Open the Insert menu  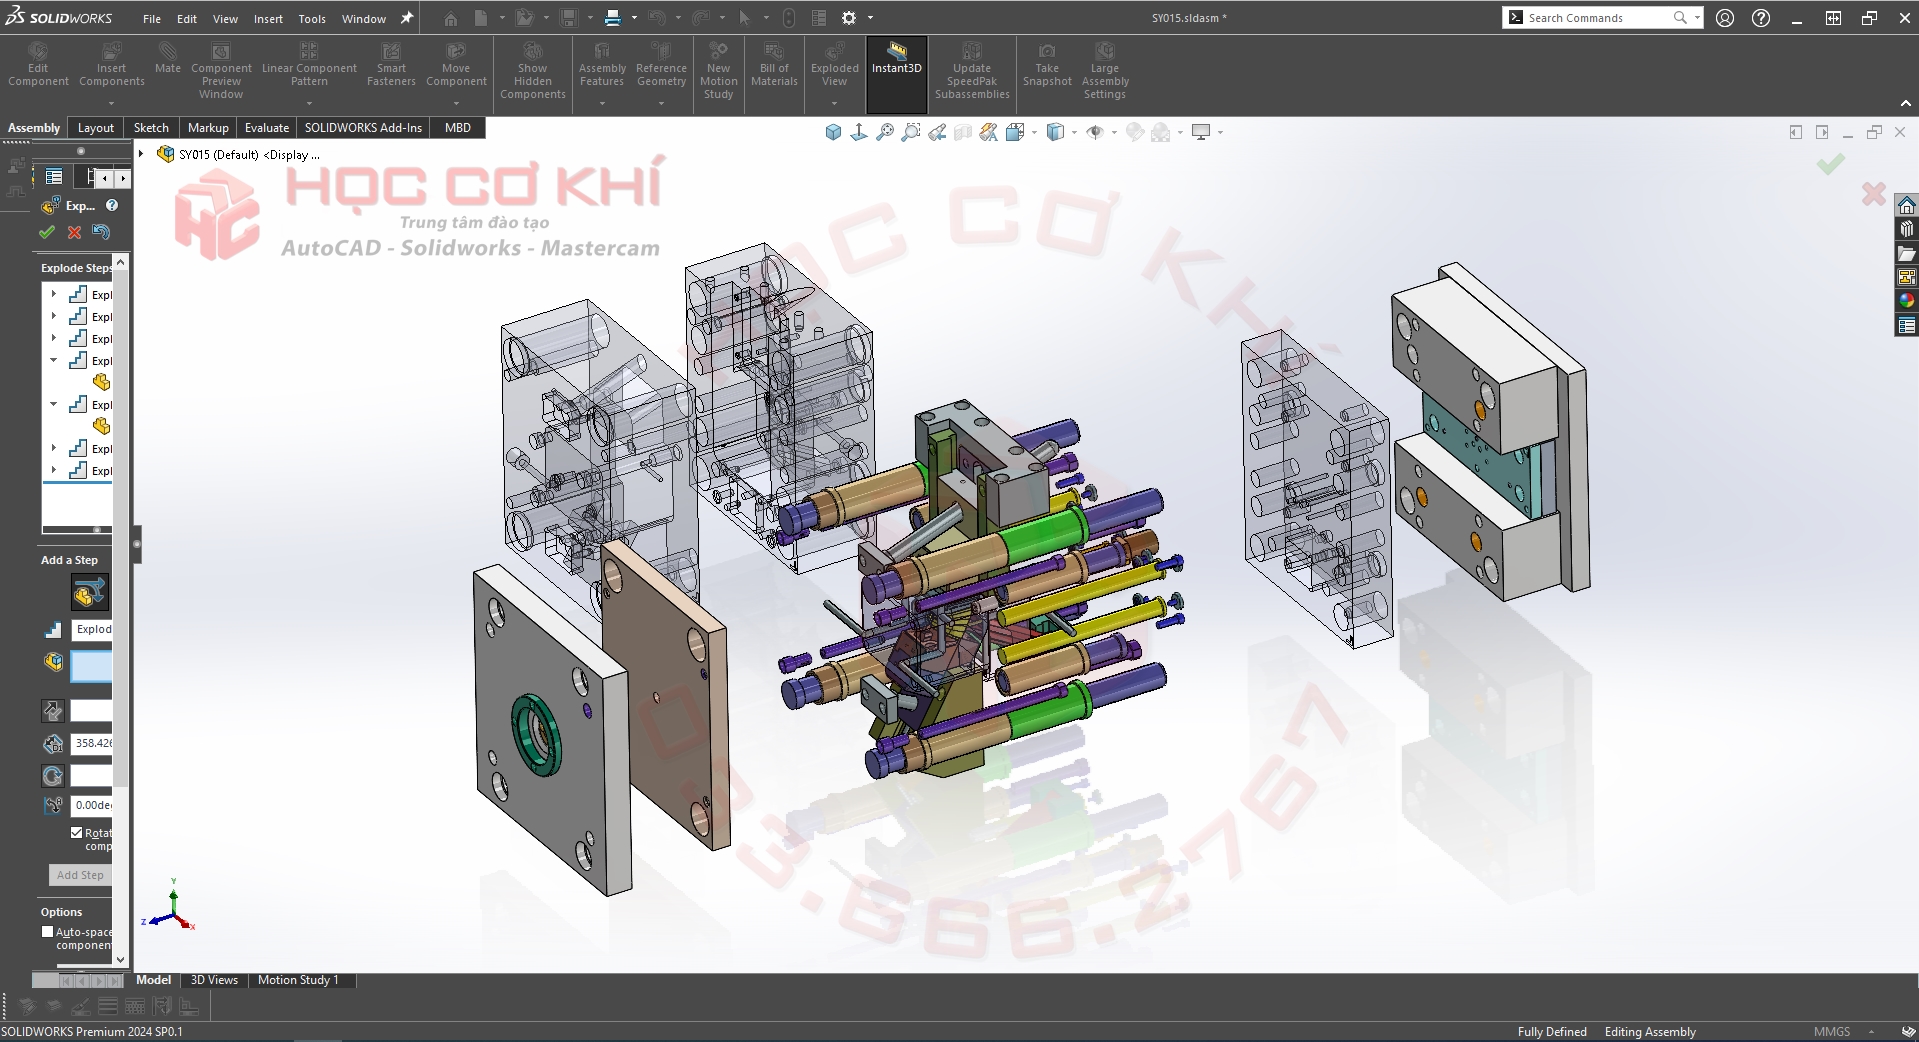coord(268,18)
